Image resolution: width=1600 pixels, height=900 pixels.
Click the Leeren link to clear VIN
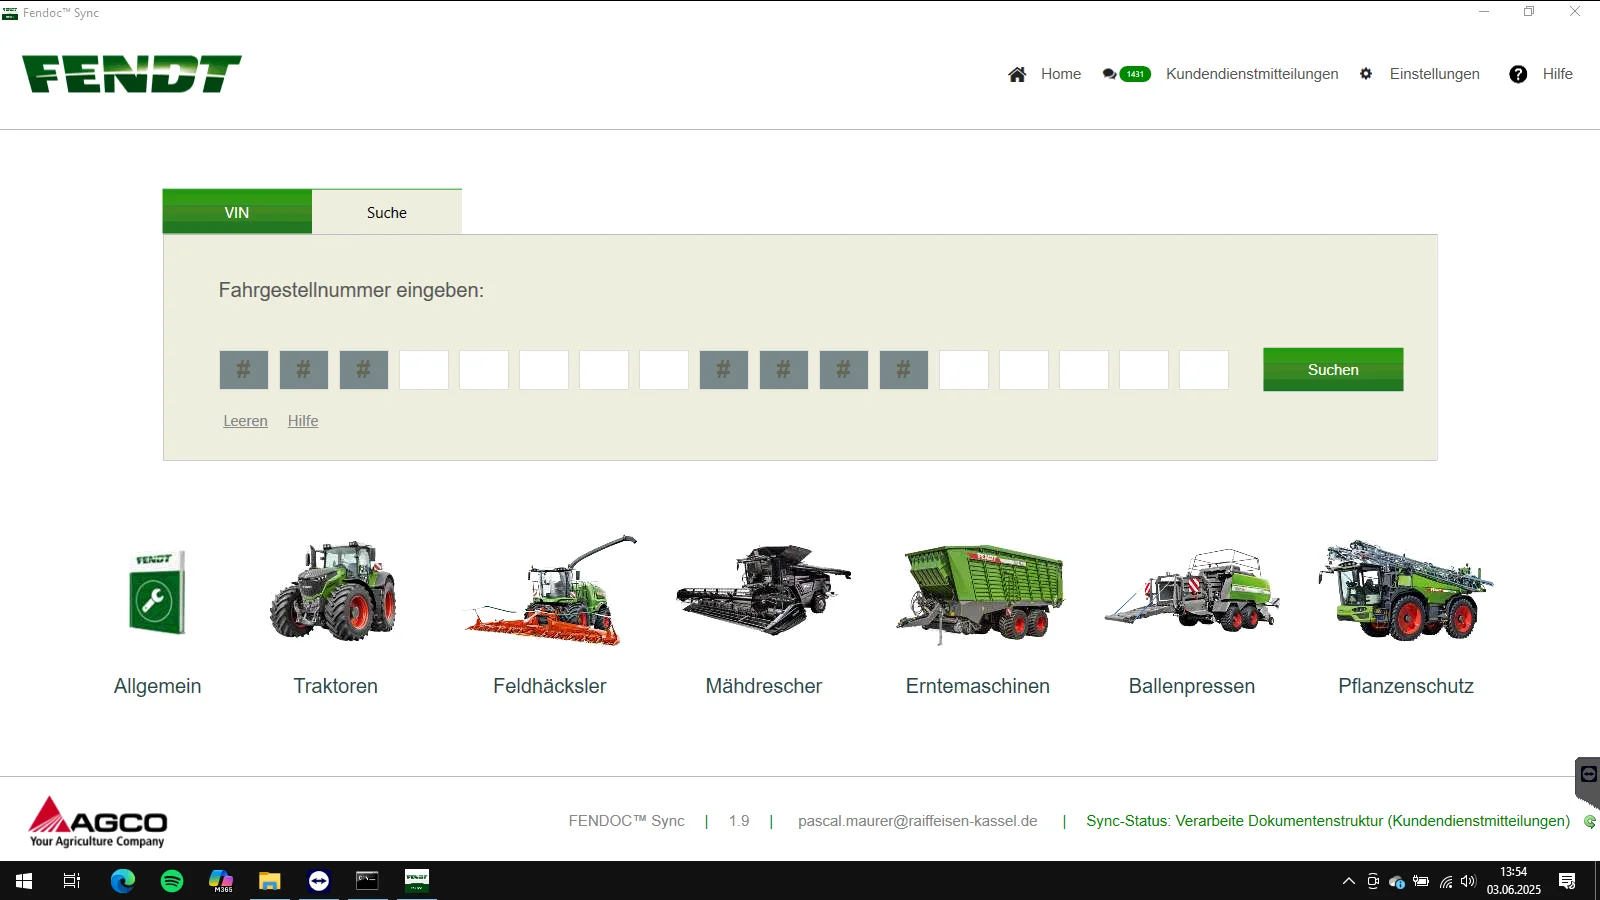pyautogui.click(x=245, y=420)
